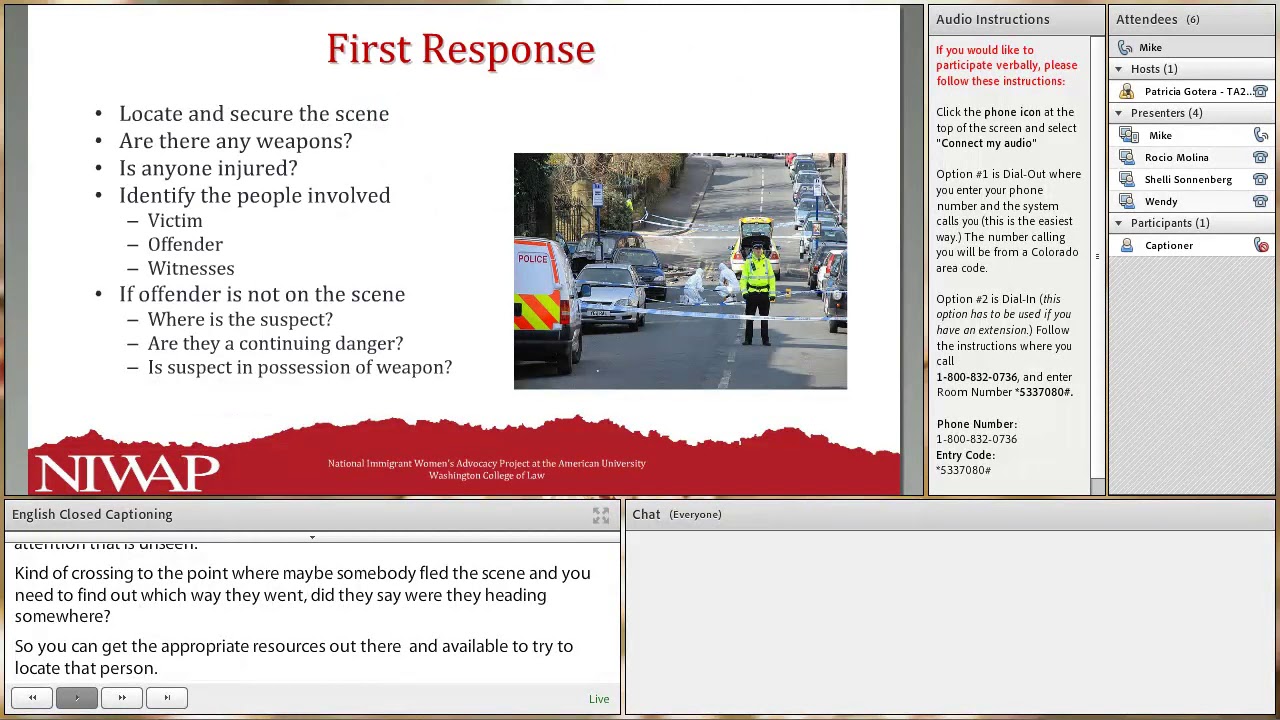Click 'Identify the people involved' bullet
Screen dimensions: 1280x720
255,195
